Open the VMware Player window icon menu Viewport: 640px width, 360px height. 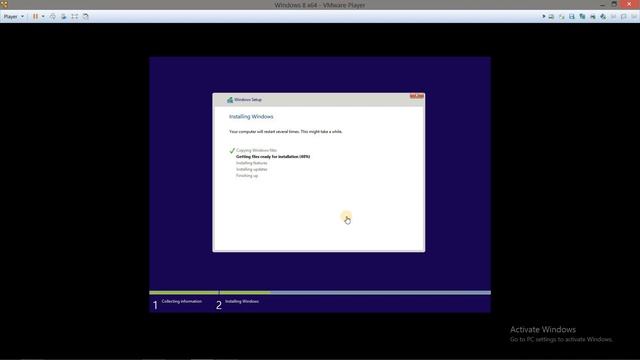click(4, 4)
